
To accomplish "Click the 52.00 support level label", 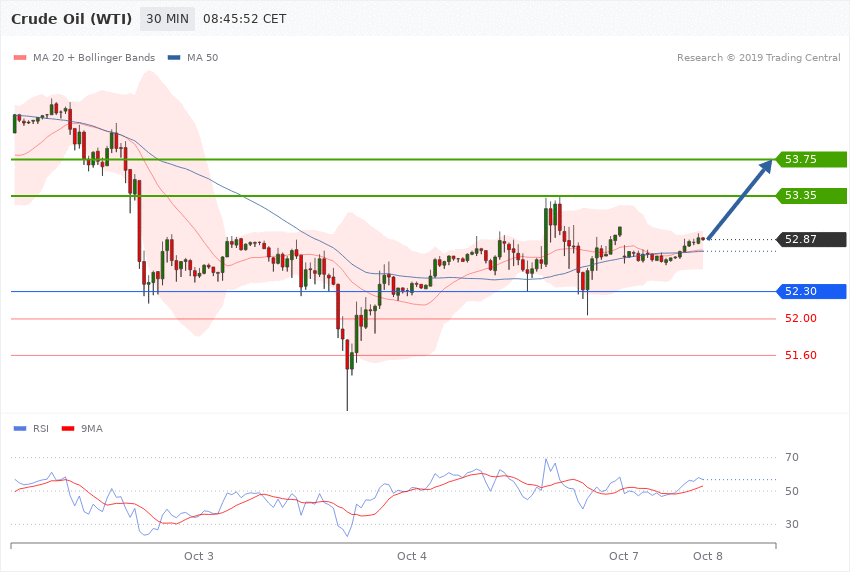I will click(x=801, y=319).
